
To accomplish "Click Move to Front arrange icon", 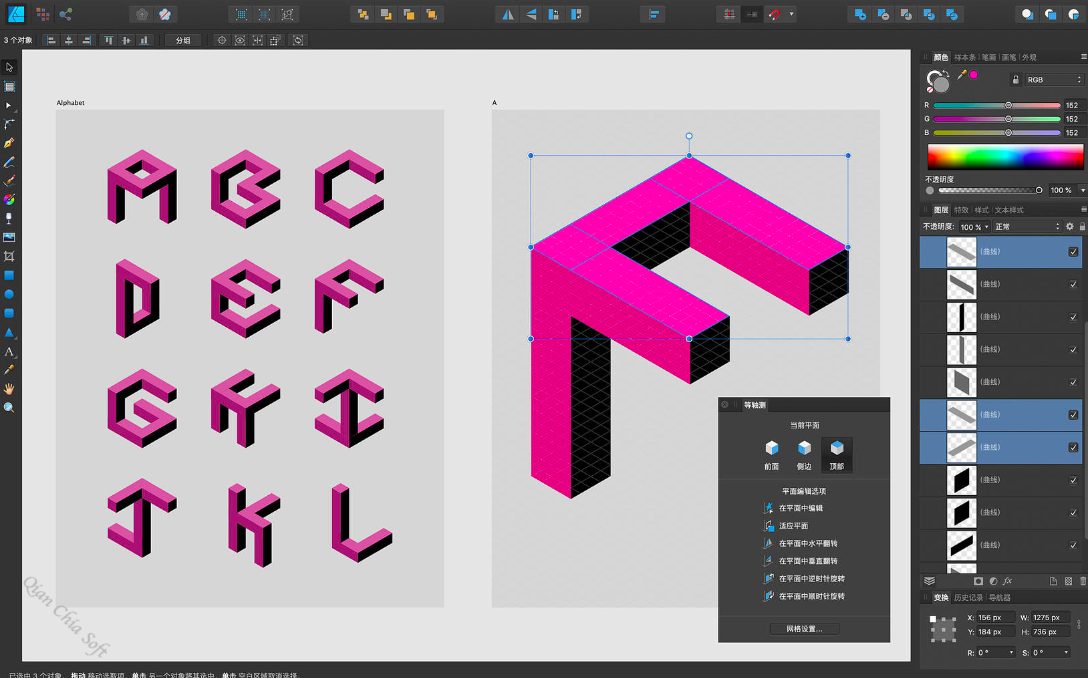I will pos(432,15).
